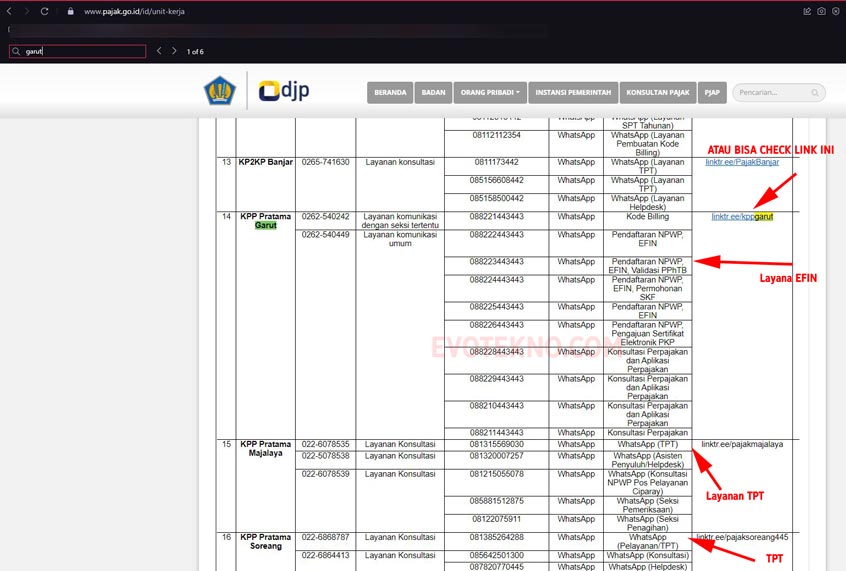Open Instansi Pemerintah menu
The width and height of the screenshot is (846, 571).
pyautogui.click(x=573, y=93)
